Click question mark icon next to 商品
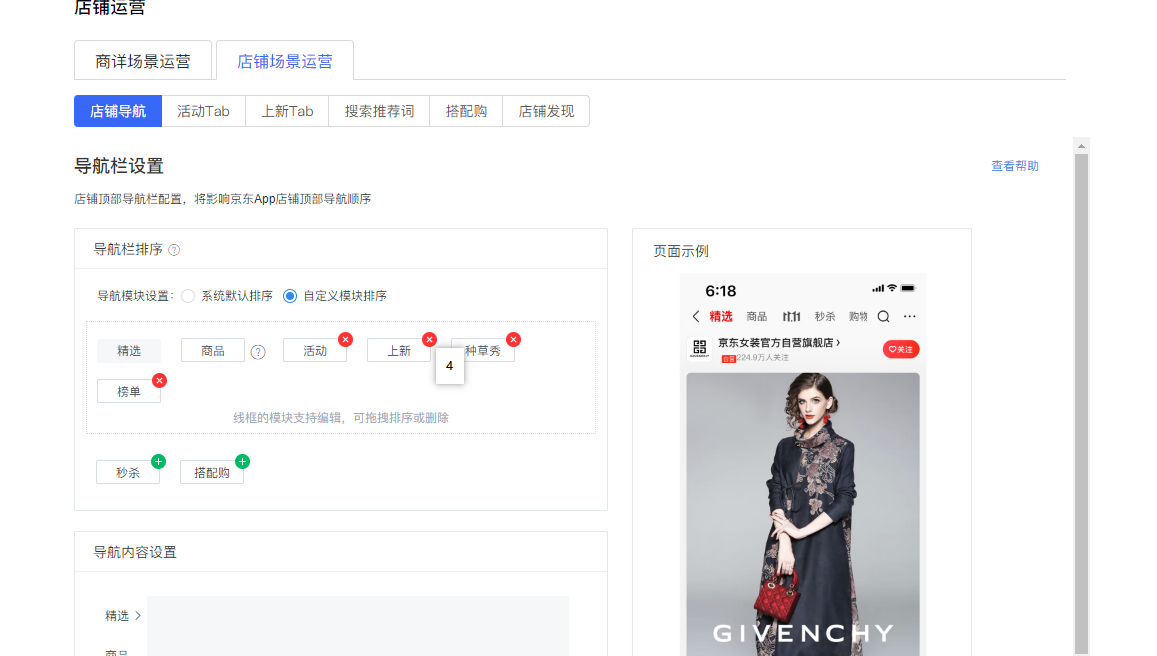This screenshot has height=656, width=1157. pyautogui.click(x=258, y=352)
